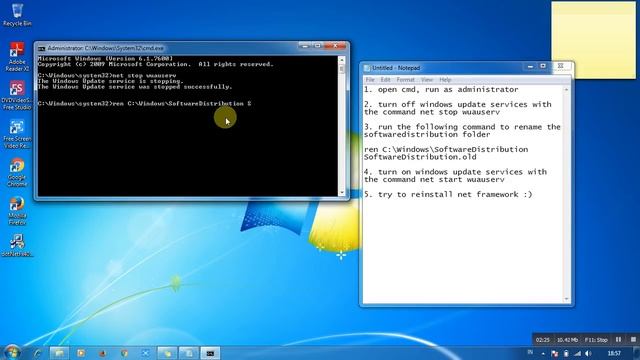640x360 pixels.
Task: Minimize the Notepad window
Action: (x=530, y=66)
